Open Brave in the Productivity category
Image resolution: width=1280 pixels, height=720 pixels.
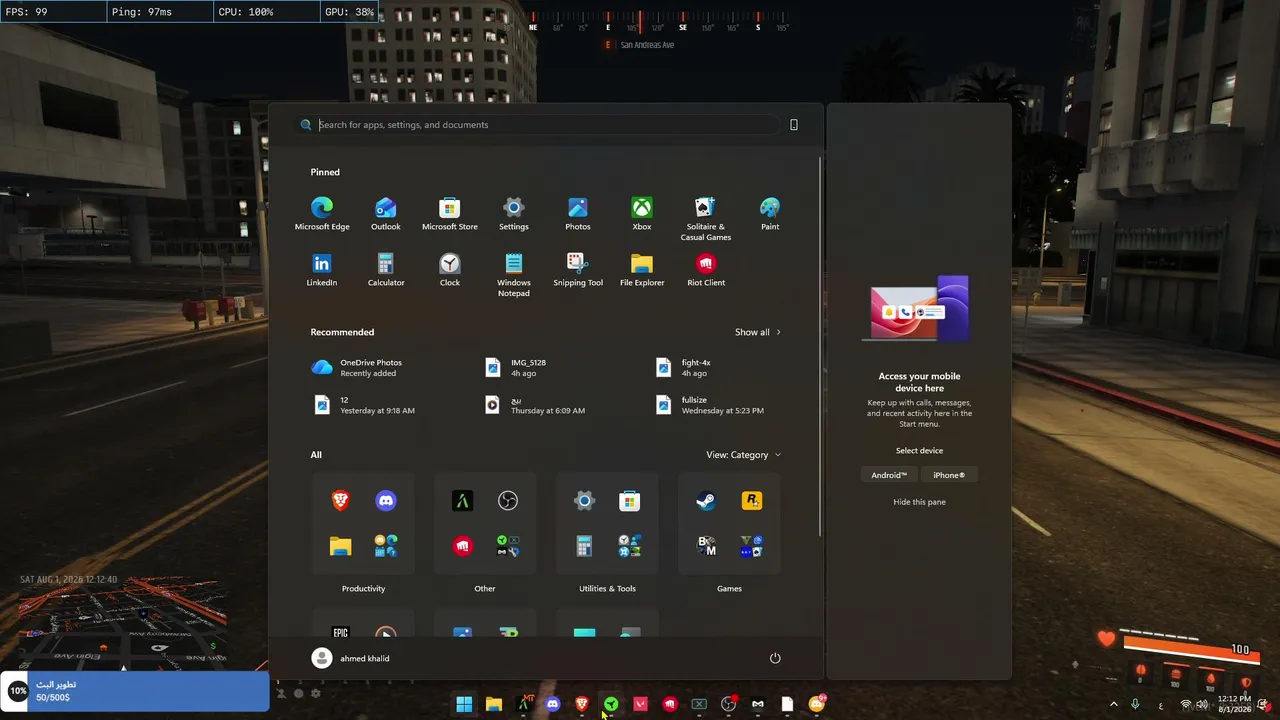coord(341,501)
